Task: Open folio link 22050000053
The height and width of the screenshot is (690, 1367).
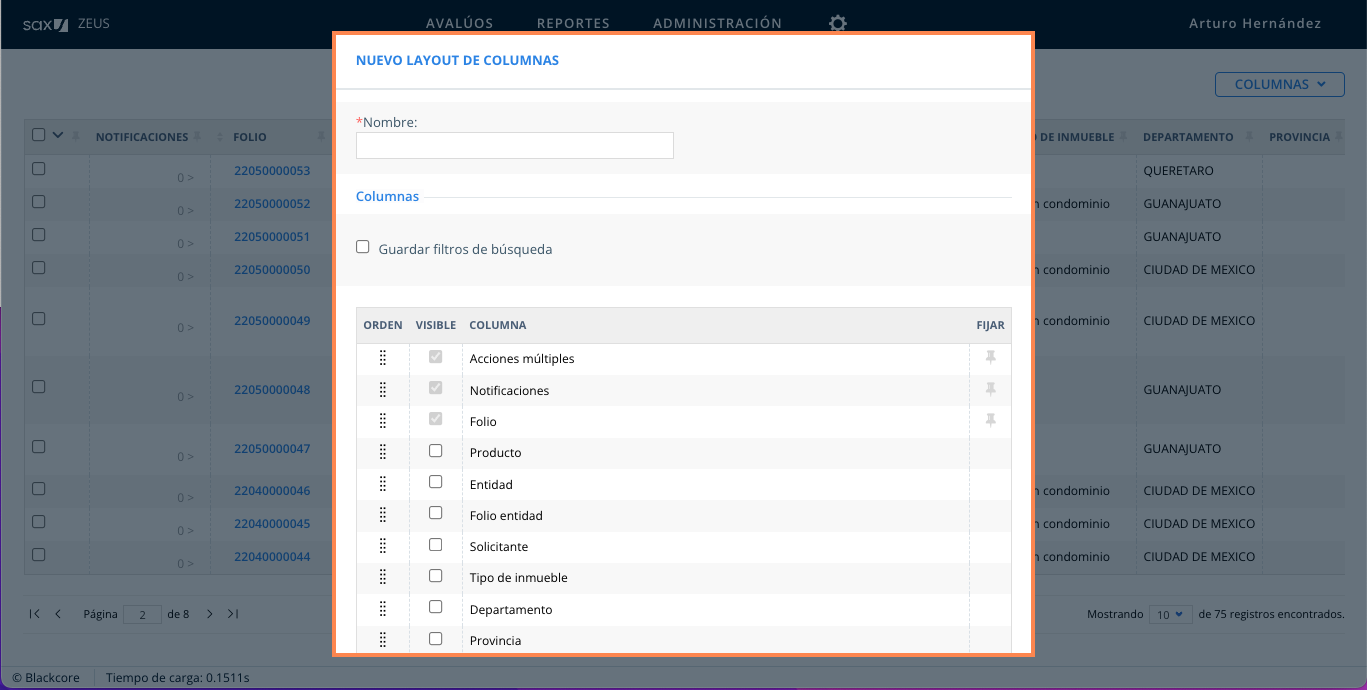Action: [x=272, y=171]
